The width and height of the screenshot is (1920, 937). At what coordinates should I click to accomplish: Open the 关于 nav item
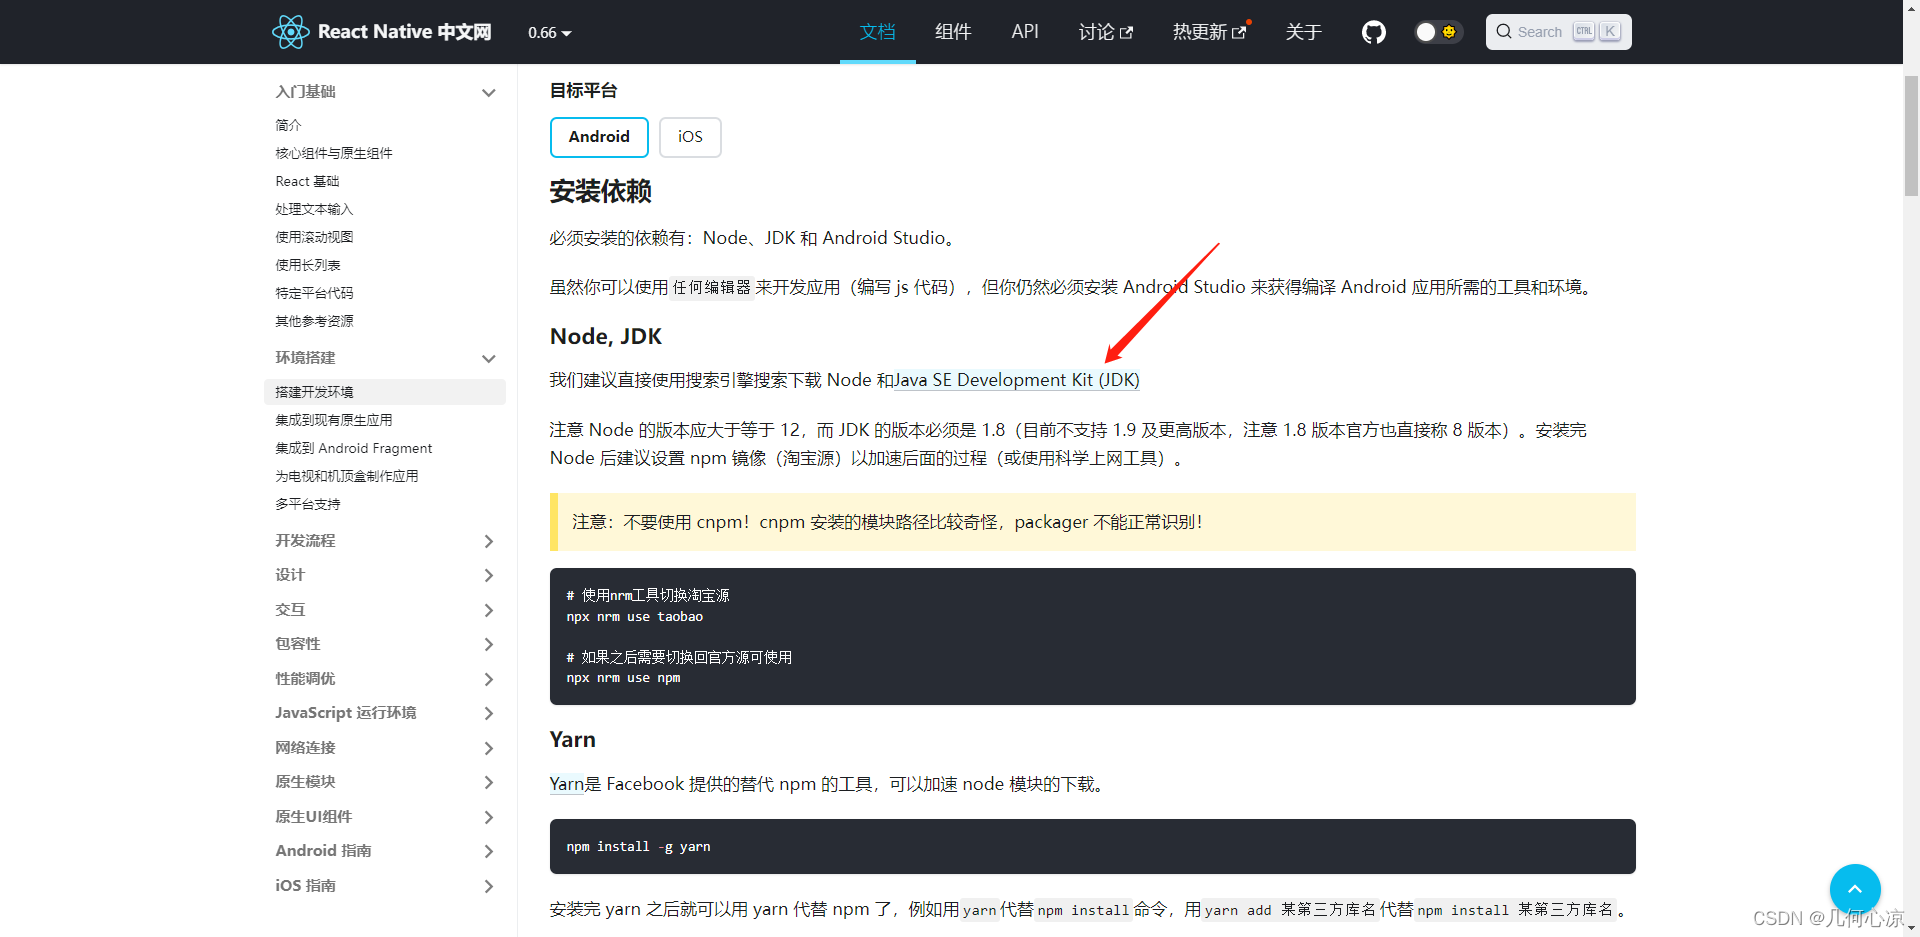coord(1303,32)
